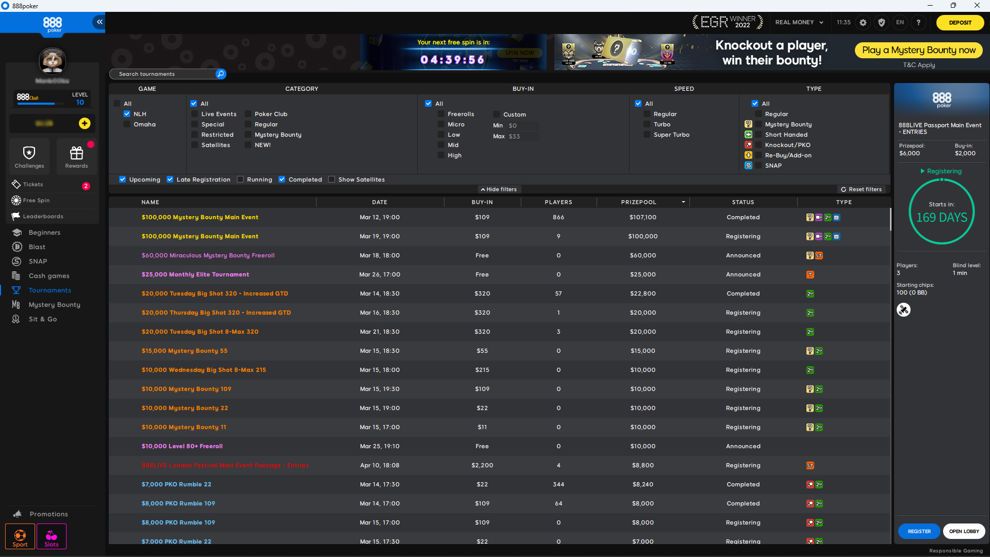Open settings gear icon in top bar

click(x=863, y=22)
